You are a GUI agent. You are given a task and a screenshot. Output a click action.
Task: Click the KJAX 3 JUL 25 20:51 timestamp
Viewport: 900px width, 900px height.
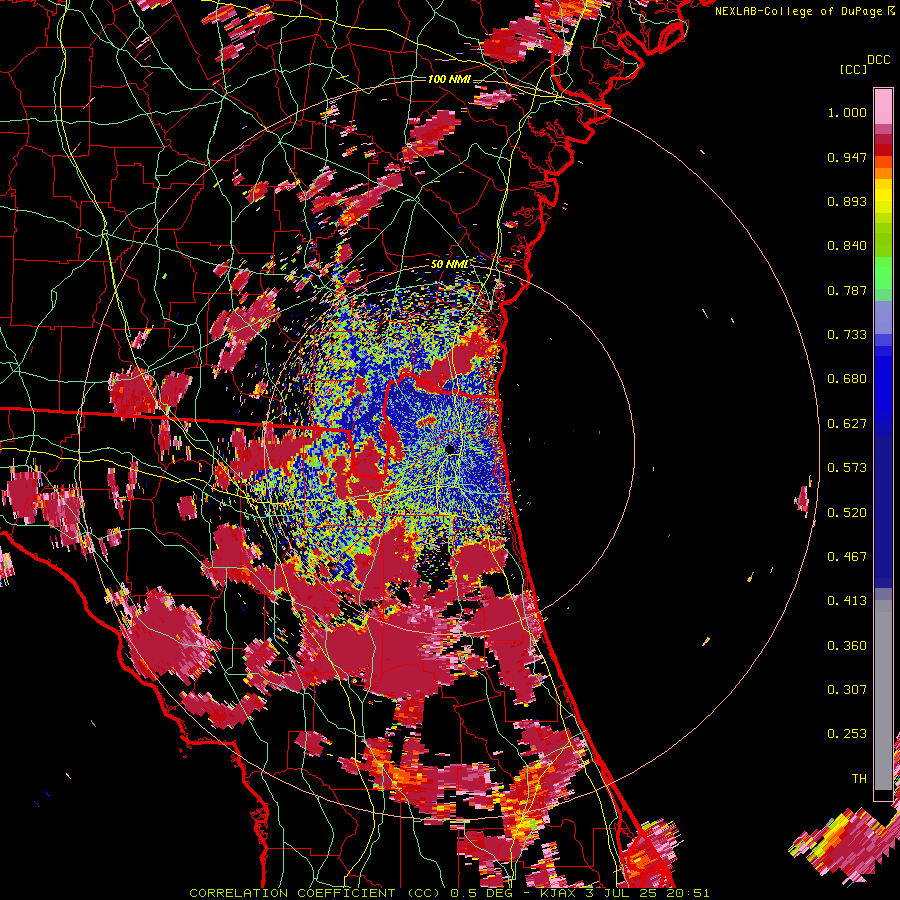pyautogui.click(x=624, y=893)
